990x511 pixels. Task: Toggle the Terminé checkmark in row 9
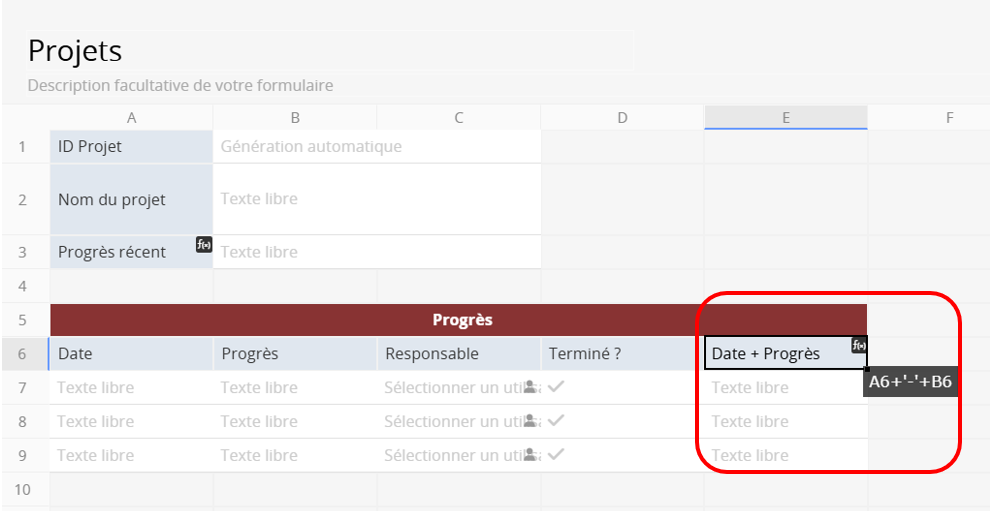pos(556,455)
